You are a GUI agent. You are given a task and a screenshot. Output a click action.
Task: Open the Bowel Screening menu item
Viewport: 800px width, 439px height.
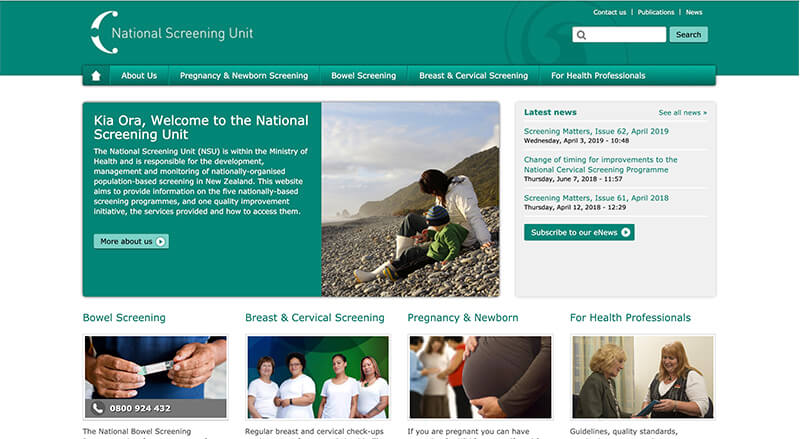coord(363,76)
